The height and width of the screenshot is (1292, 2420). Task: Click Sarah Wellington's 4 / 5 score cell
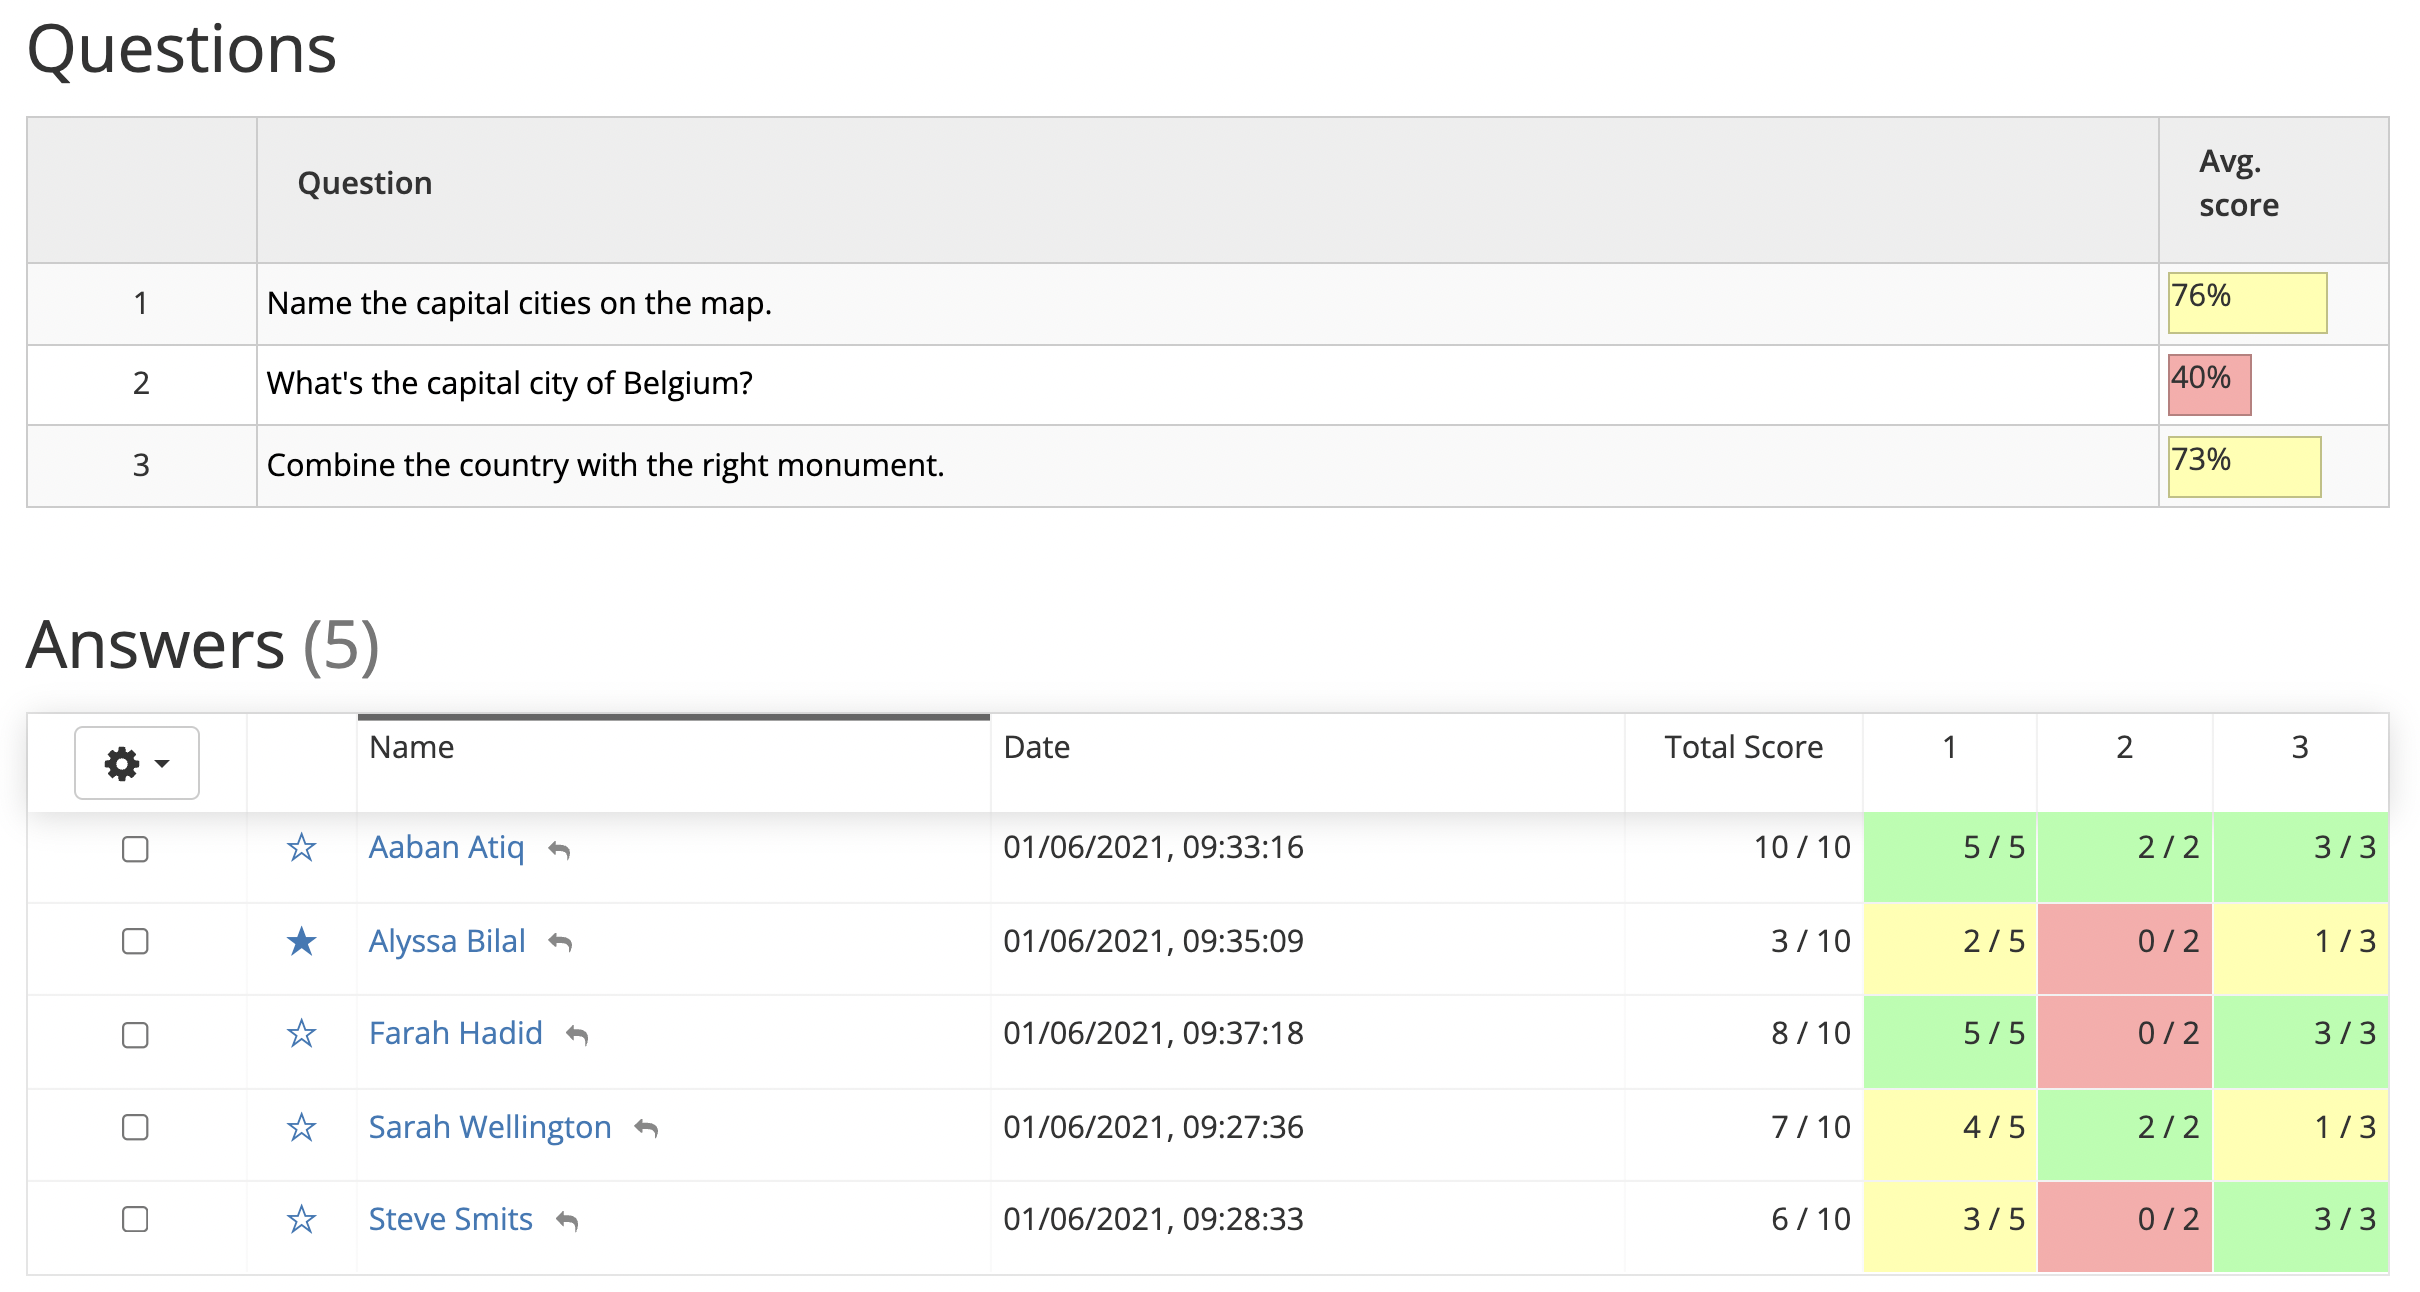point(1950,1135)
